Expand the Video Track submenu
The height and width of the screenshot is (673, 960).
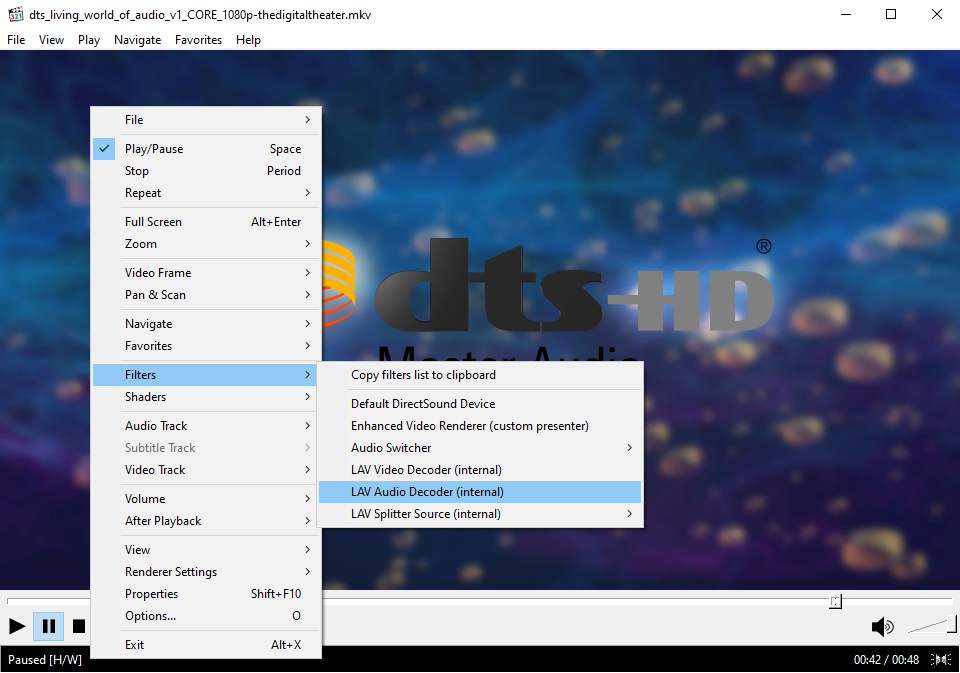[x=206, y=470]
